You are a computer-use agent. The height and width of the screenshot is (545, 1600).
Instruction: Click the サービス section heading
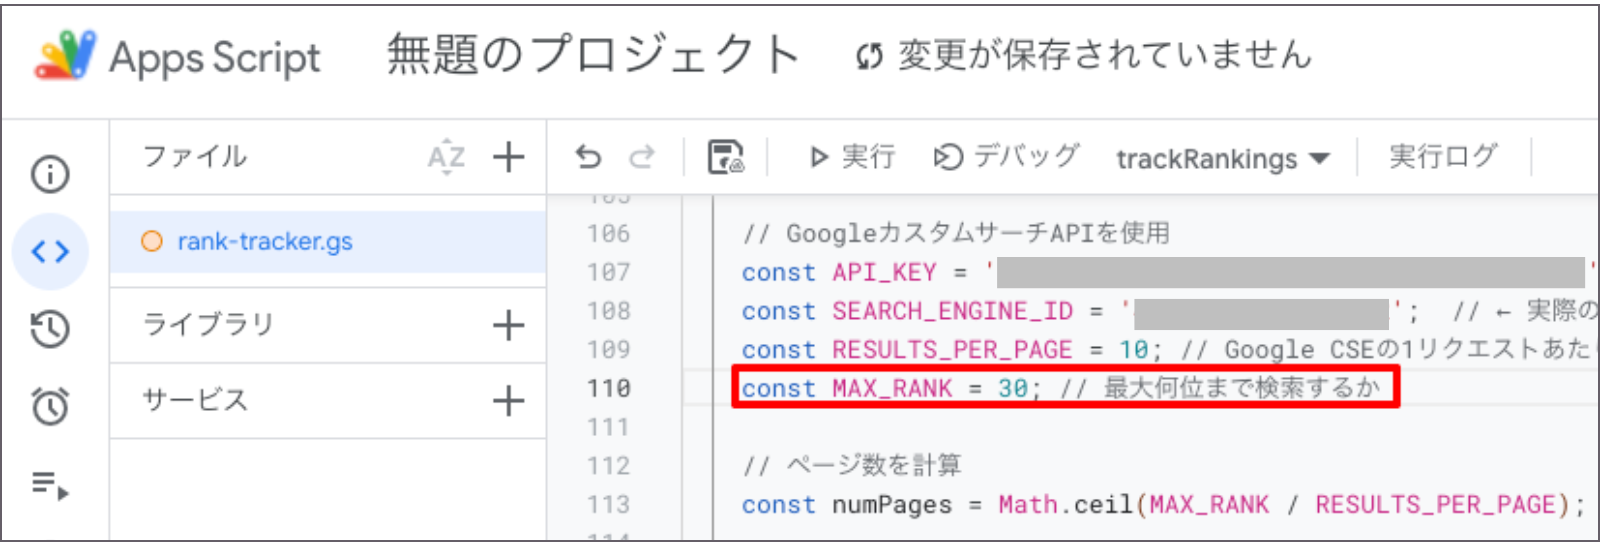coord(194,401)
